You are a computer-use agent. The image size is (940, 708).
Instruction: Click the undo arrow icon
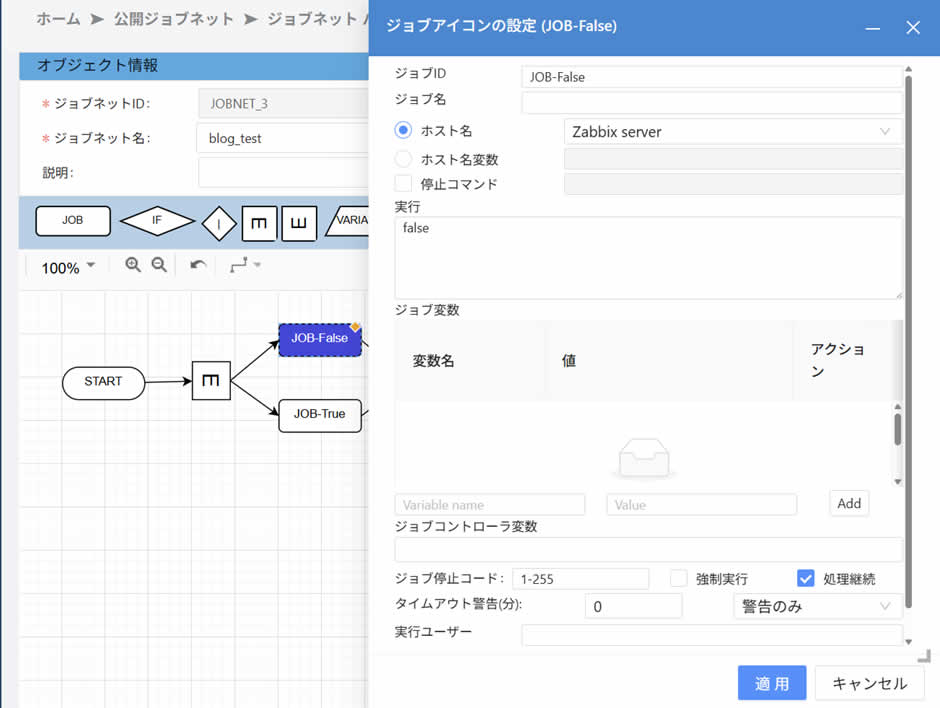click(x=198, y=266)
